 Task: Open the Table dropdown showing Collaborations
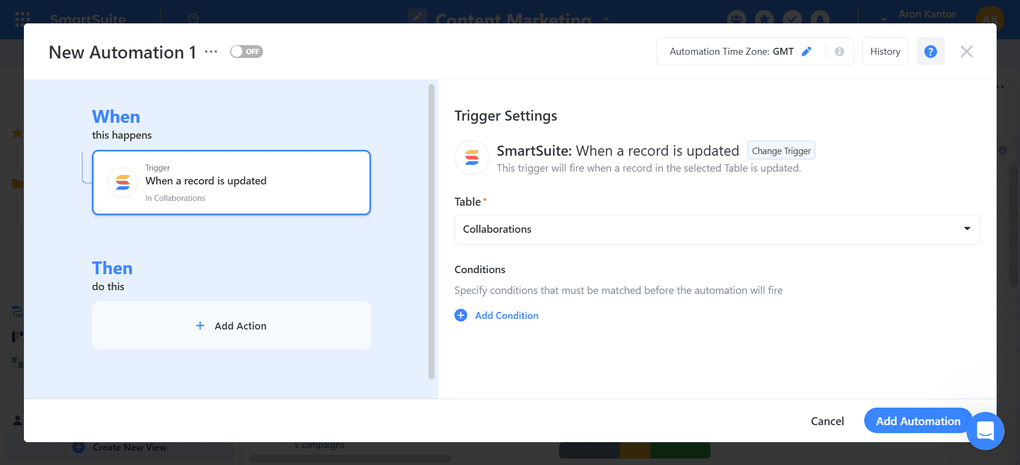[x=717, y=230]
